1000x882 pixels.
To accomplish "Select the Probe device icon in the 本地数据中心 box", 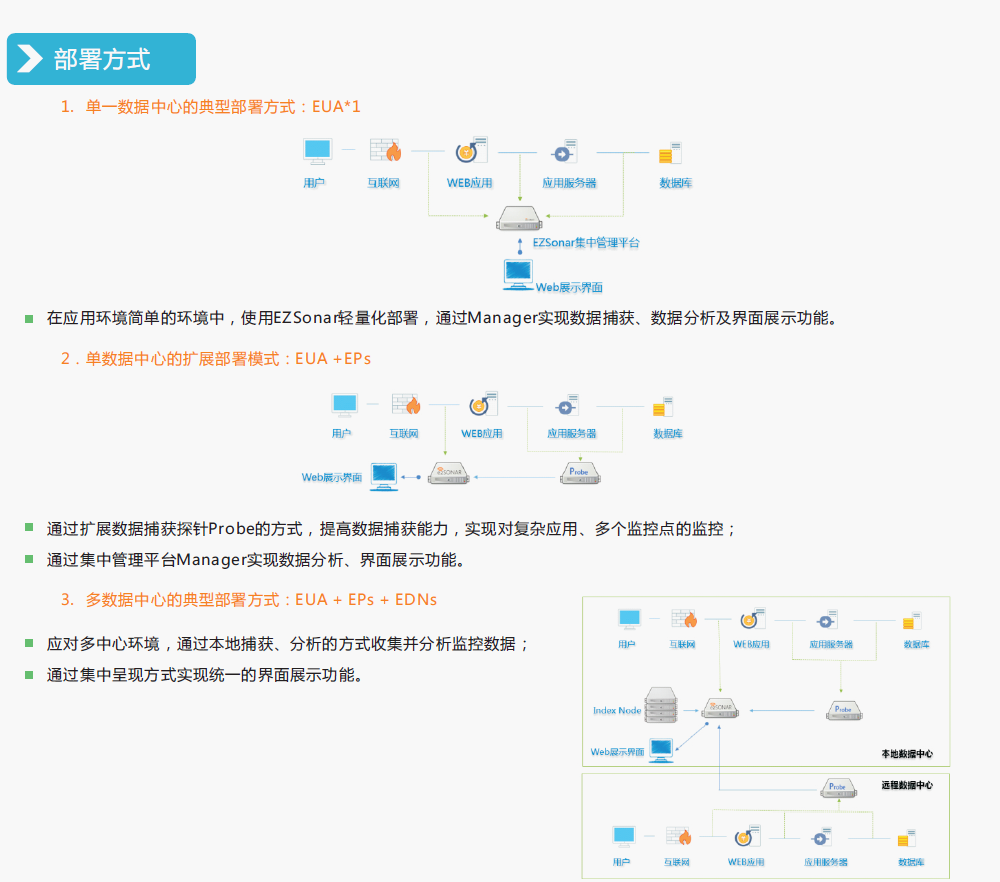I will pyautogui.click(x=844, y=710).
